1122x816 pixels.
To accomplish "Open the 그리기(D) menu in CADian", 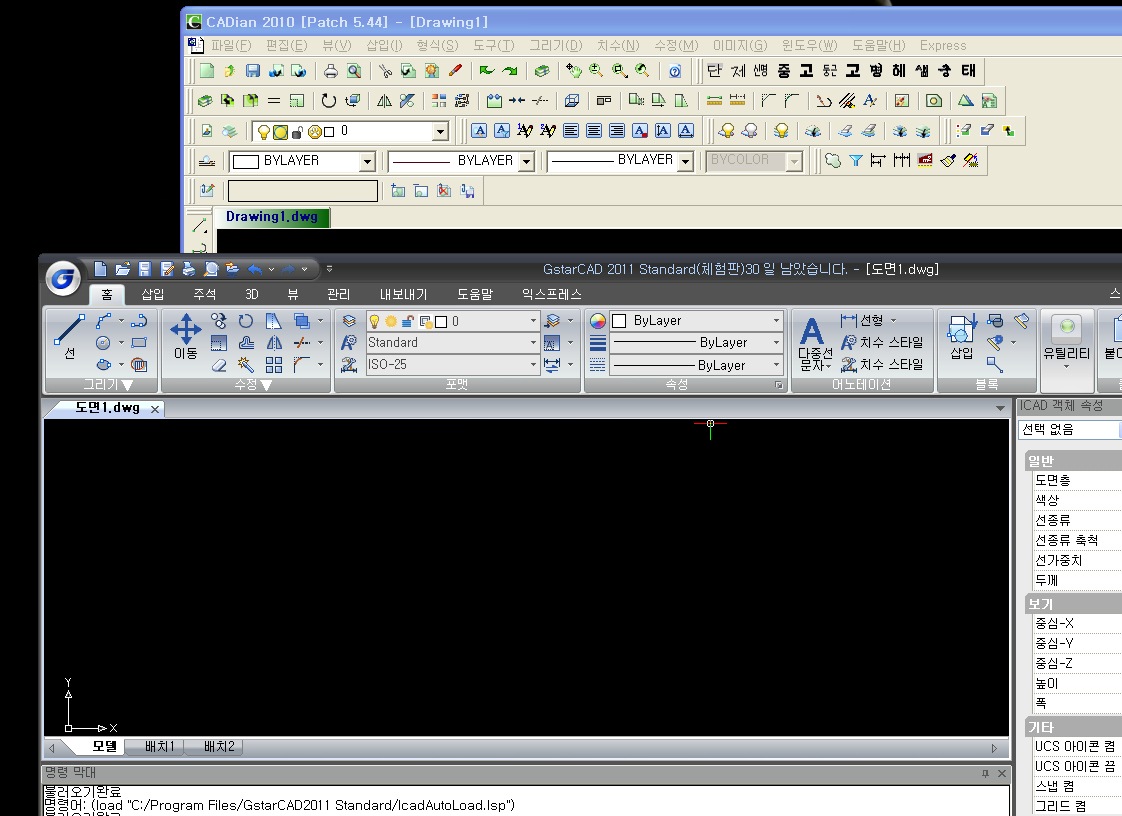I will (x=556, y=45).
